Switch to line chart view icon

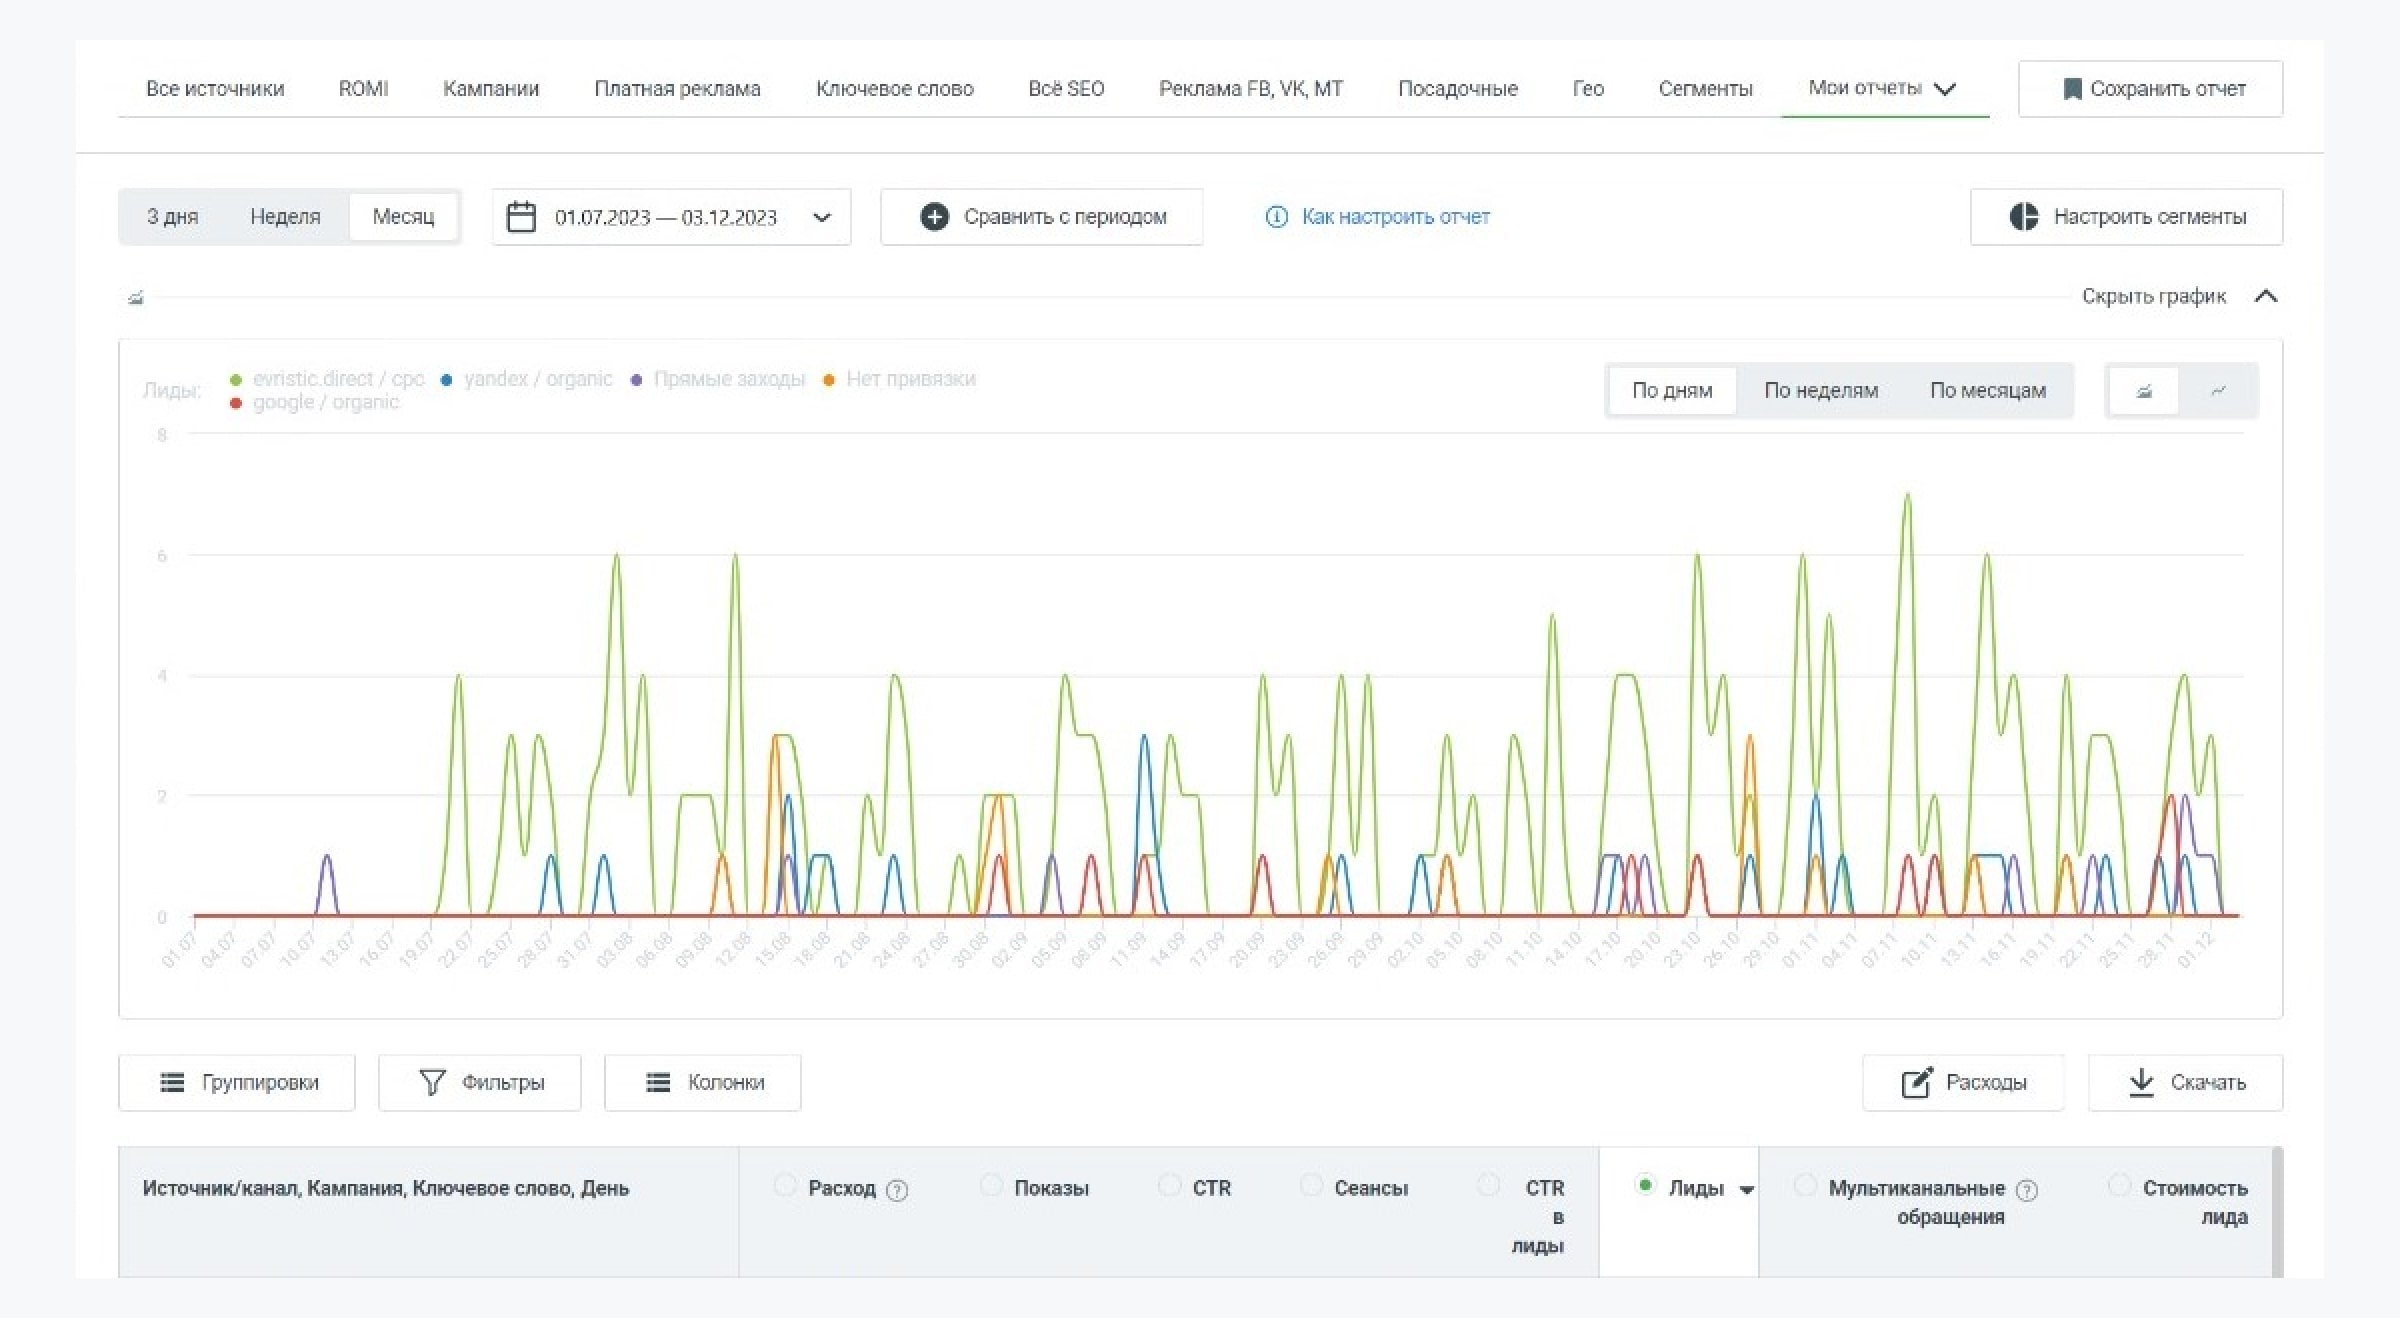(x=2218, y=391)
